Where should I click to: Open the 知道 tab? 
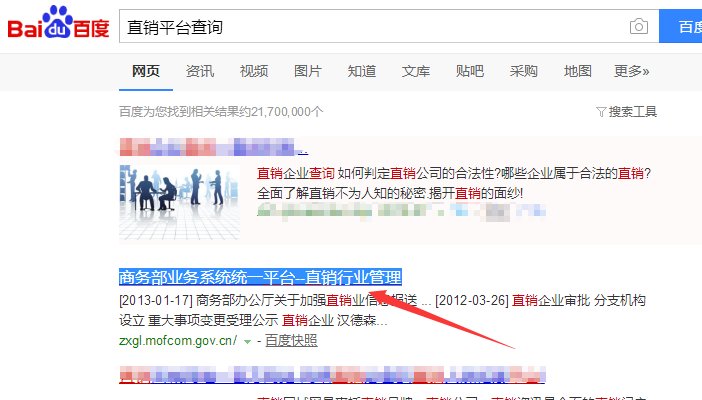362,71
